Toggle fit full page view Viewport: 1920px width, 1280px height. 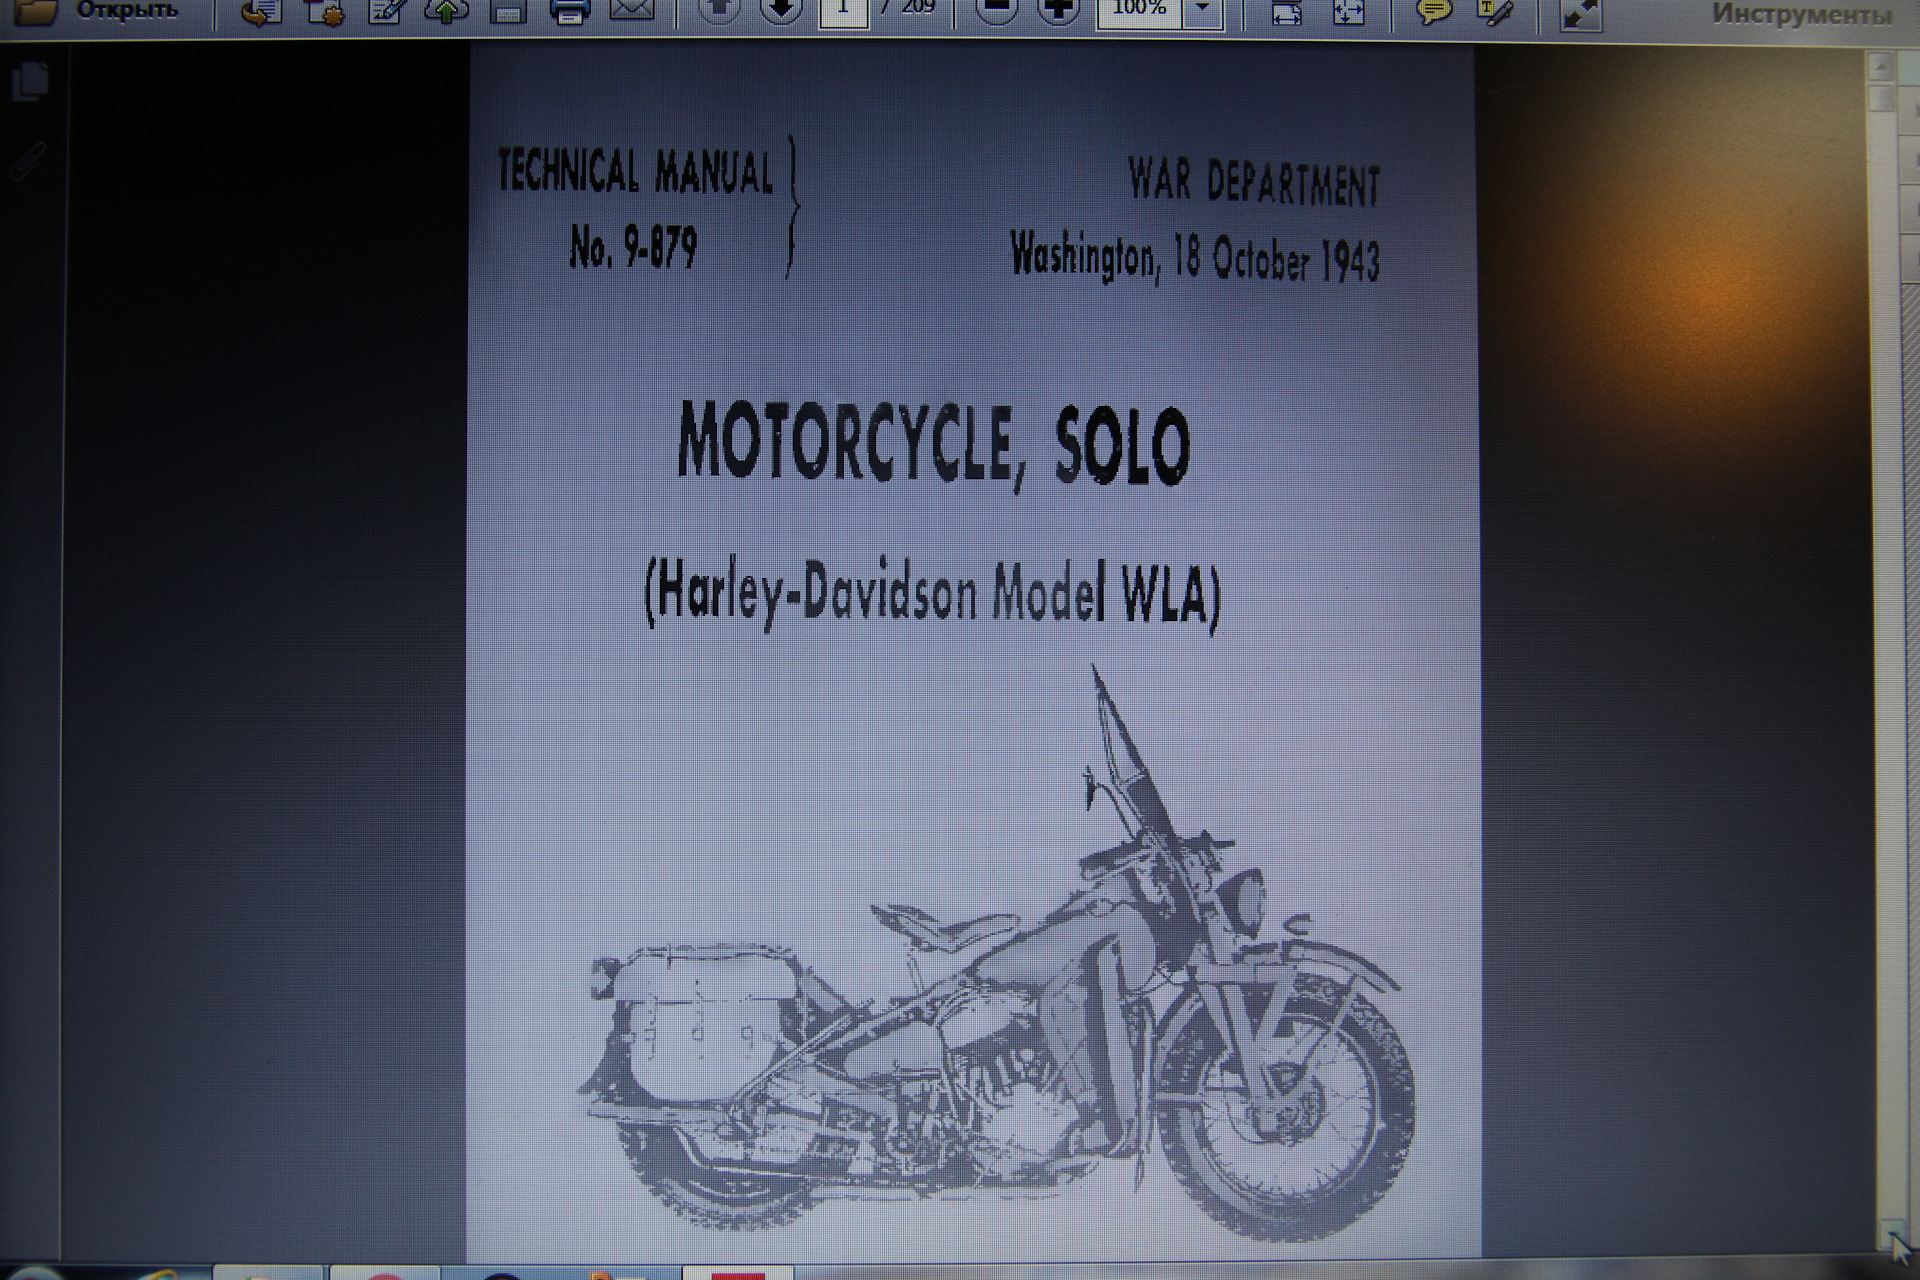1348,12
